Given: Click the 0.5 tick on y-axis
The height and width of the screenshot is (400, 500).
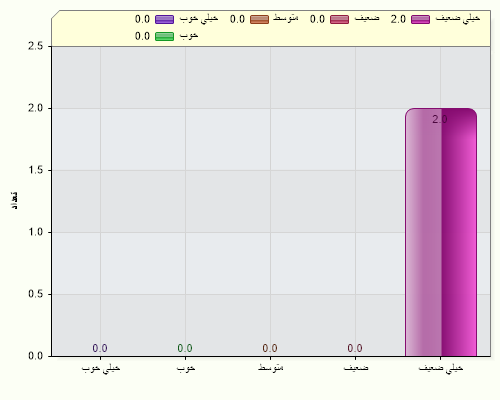Looking at the screenshot, I should pyautogui.click(x=36, y=294).
